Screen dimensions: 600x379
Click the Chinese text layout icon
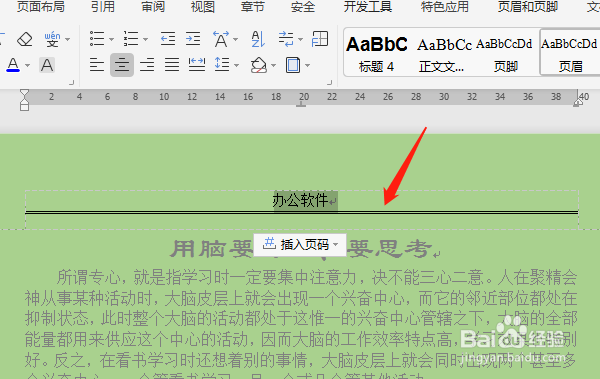click(x=221, y=39)
